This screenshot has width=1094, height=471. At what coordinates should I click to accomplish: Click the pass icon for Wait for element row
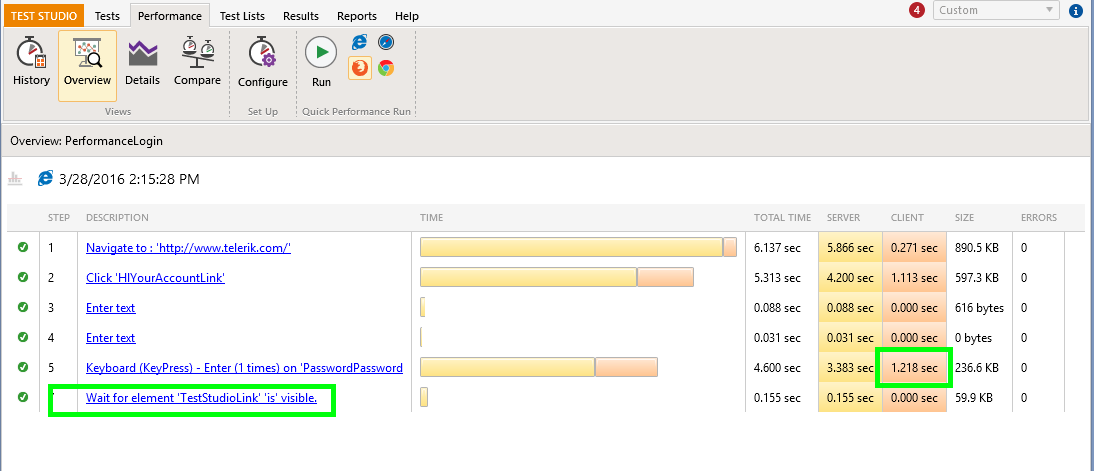(23, 397)
